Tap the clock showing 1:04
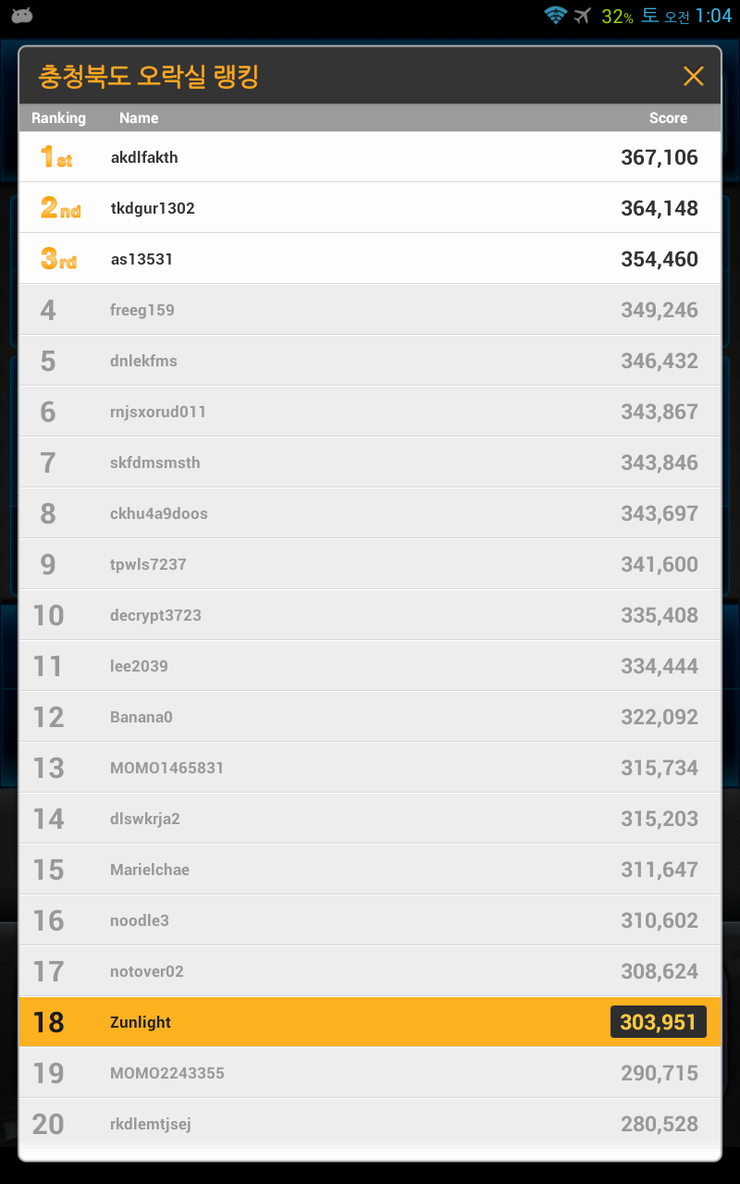This screenshot has height=1184, width=740. click(713, 16)
